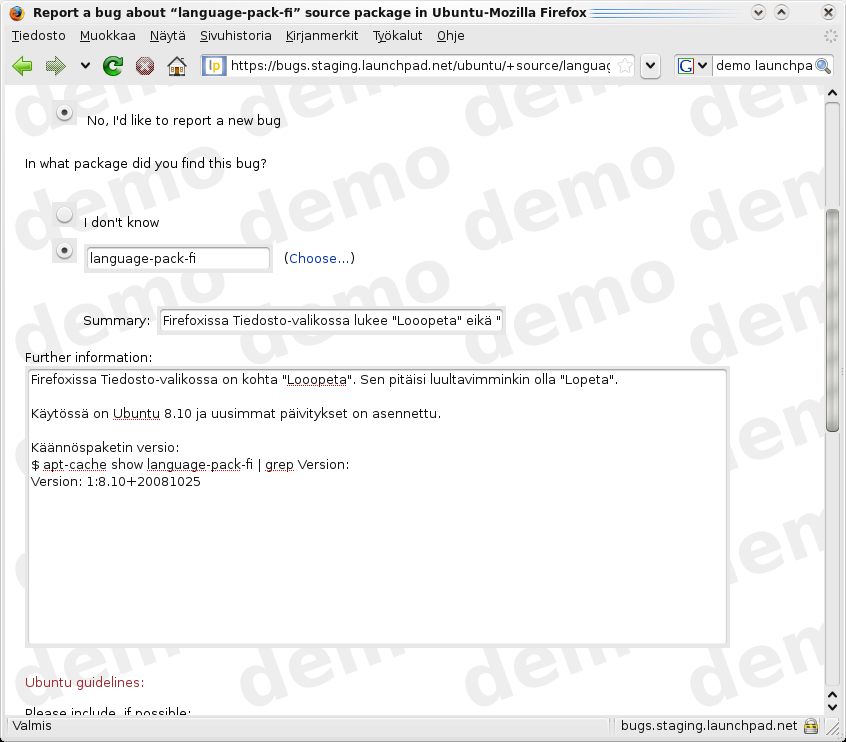The height and width of the screenshot is (742, 846).
Task: Select the radio button beside language-pack-fi field
Action: pos(65,251)
